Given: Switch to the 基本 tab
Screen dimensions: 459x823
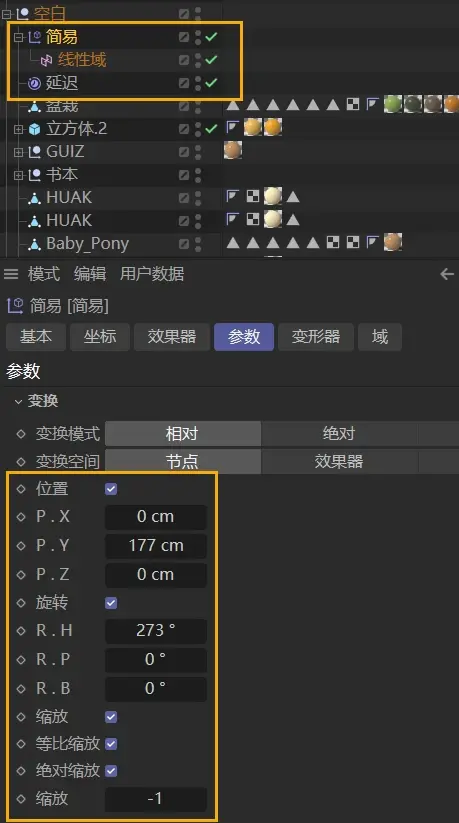Looking at the screenshot, I should tap(36, 337).
